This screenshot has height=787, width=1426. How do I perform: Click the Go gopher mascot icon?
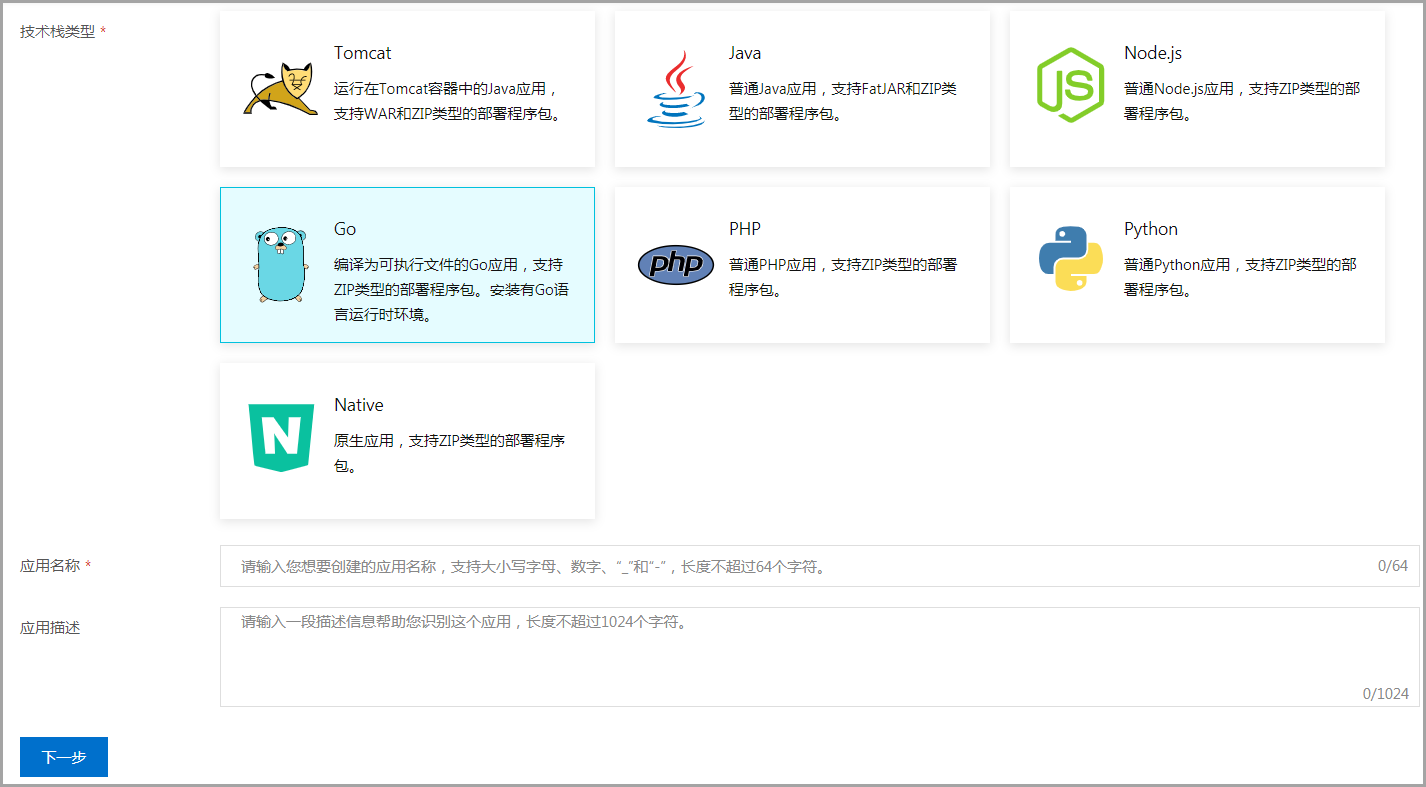[x=279, y=265]
